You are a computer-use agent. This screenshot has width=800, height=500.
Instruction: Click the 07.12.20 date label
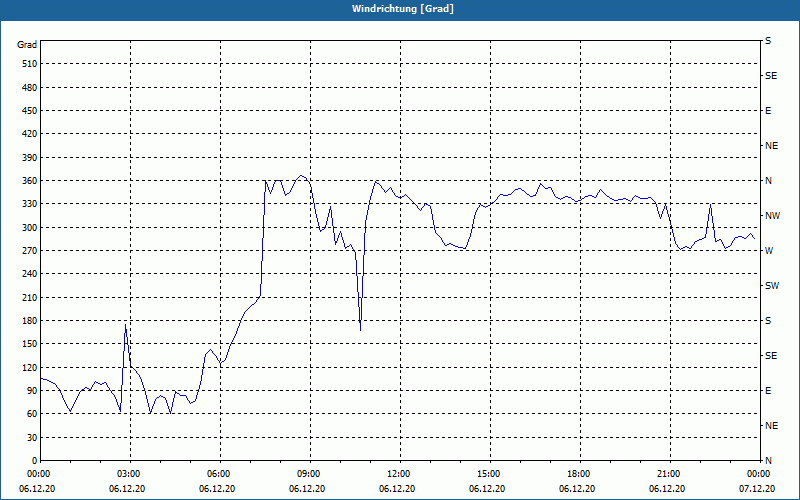pyautogui.click(x=757, y=489)
